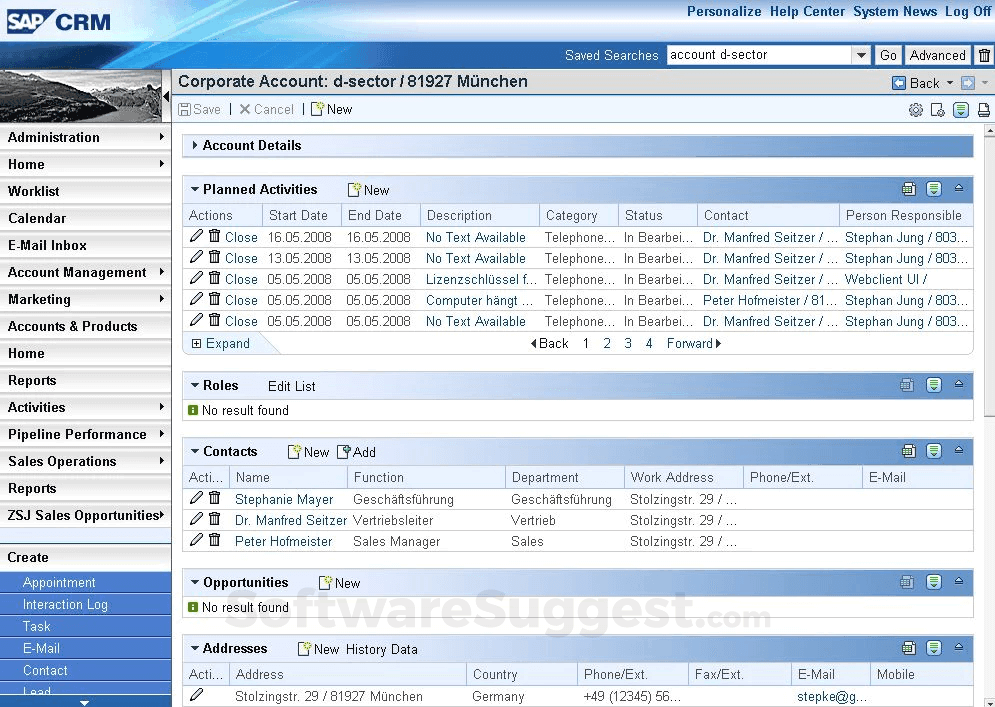This screenshot has height=707, width=995.
Task: Delete contact Peter Hofmeister trash icon
Action: coord(214,540)
